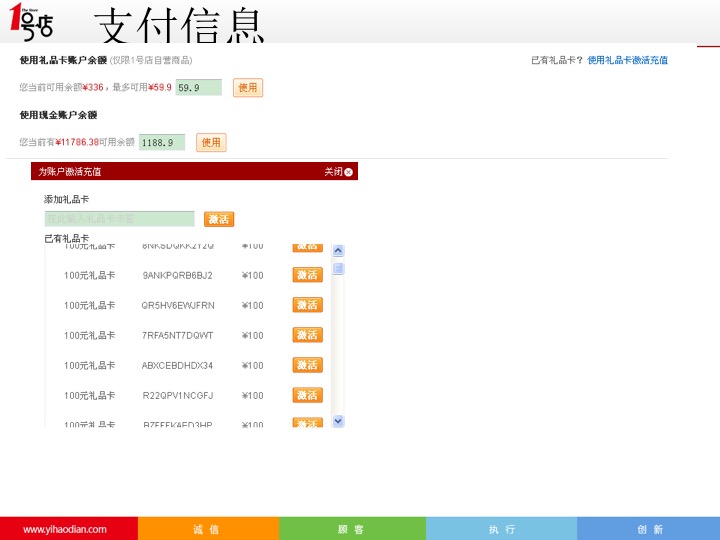Click 使用 button for gift card balance
This screenshot has width=720, height=540.
pyautogui.click(x=248, y=88)
